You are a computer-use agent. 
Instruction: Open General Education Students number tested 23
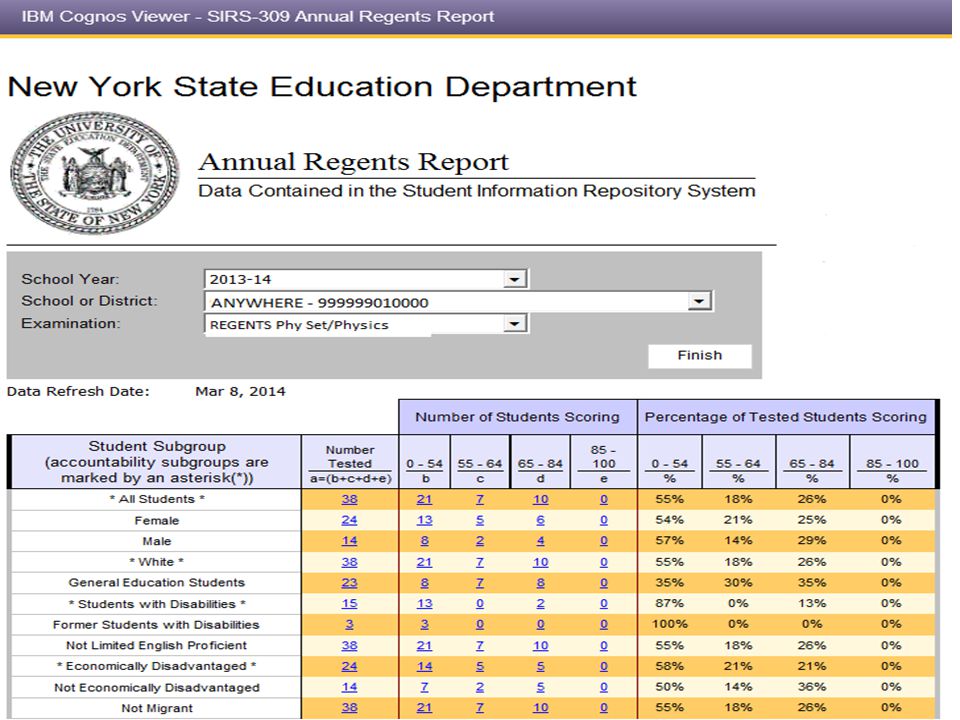click(350, 583)
